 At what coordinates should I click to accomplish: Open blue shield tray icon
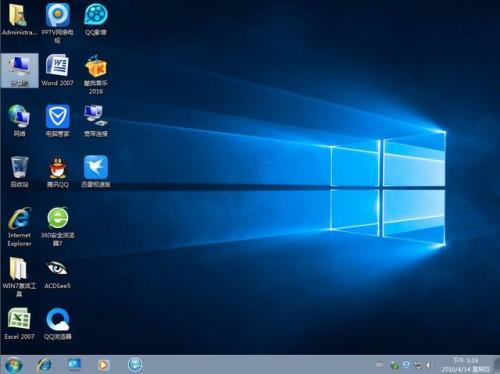coord(406,365)
